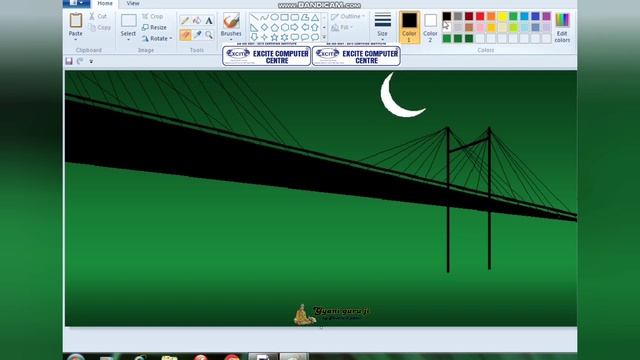640x360 pixels.
Task: Choose the Oval shape
Action: coord(274,18)
